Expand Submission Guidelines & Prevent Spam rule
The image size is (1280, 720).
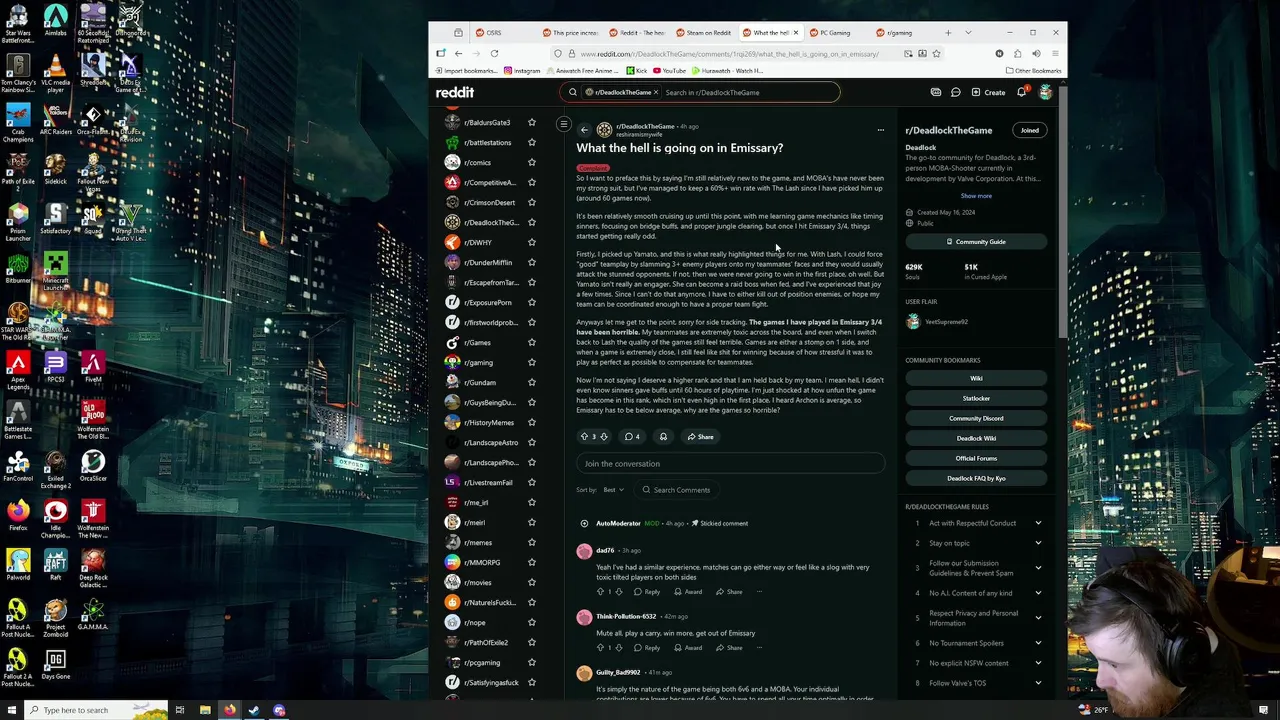pos(1038,568)
